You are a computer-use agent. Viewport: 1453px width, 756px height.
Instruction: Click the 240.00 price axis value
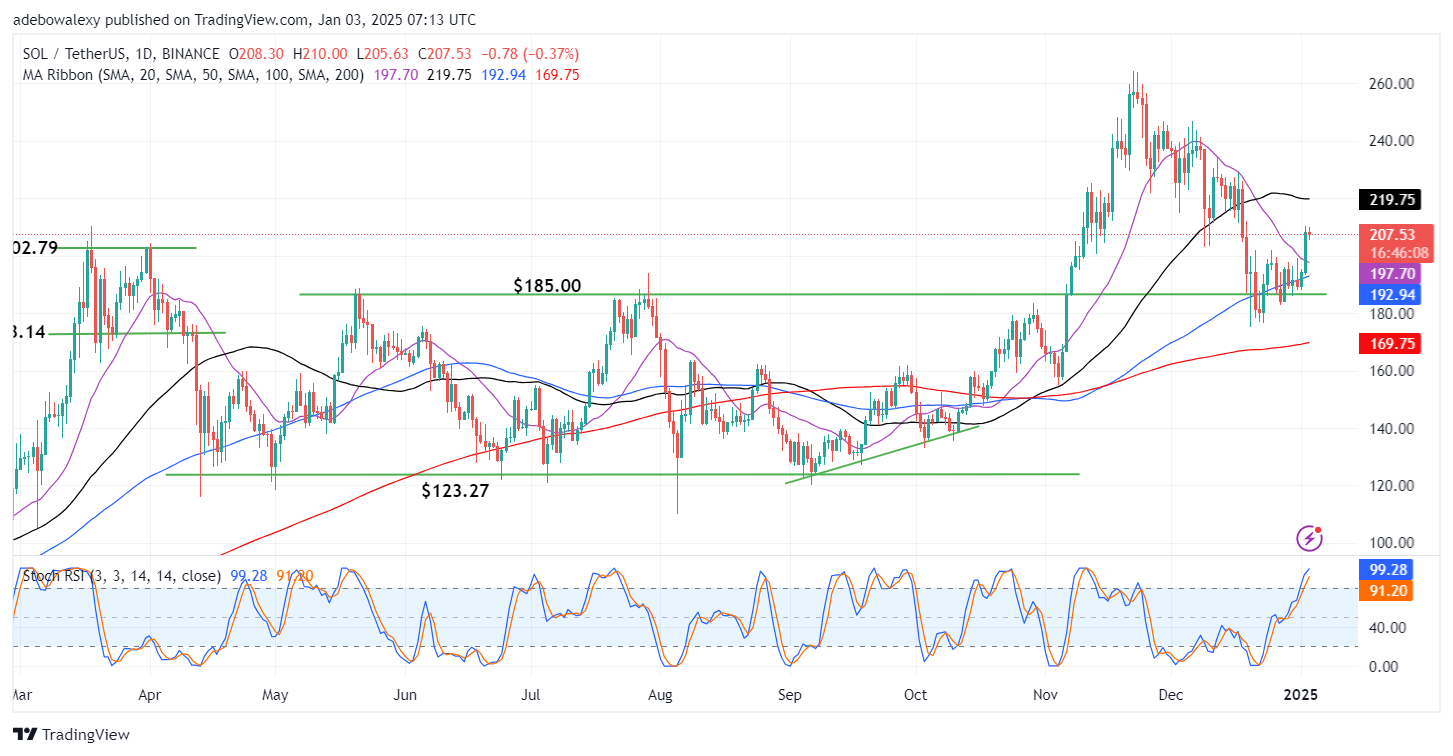[1393, 141]
